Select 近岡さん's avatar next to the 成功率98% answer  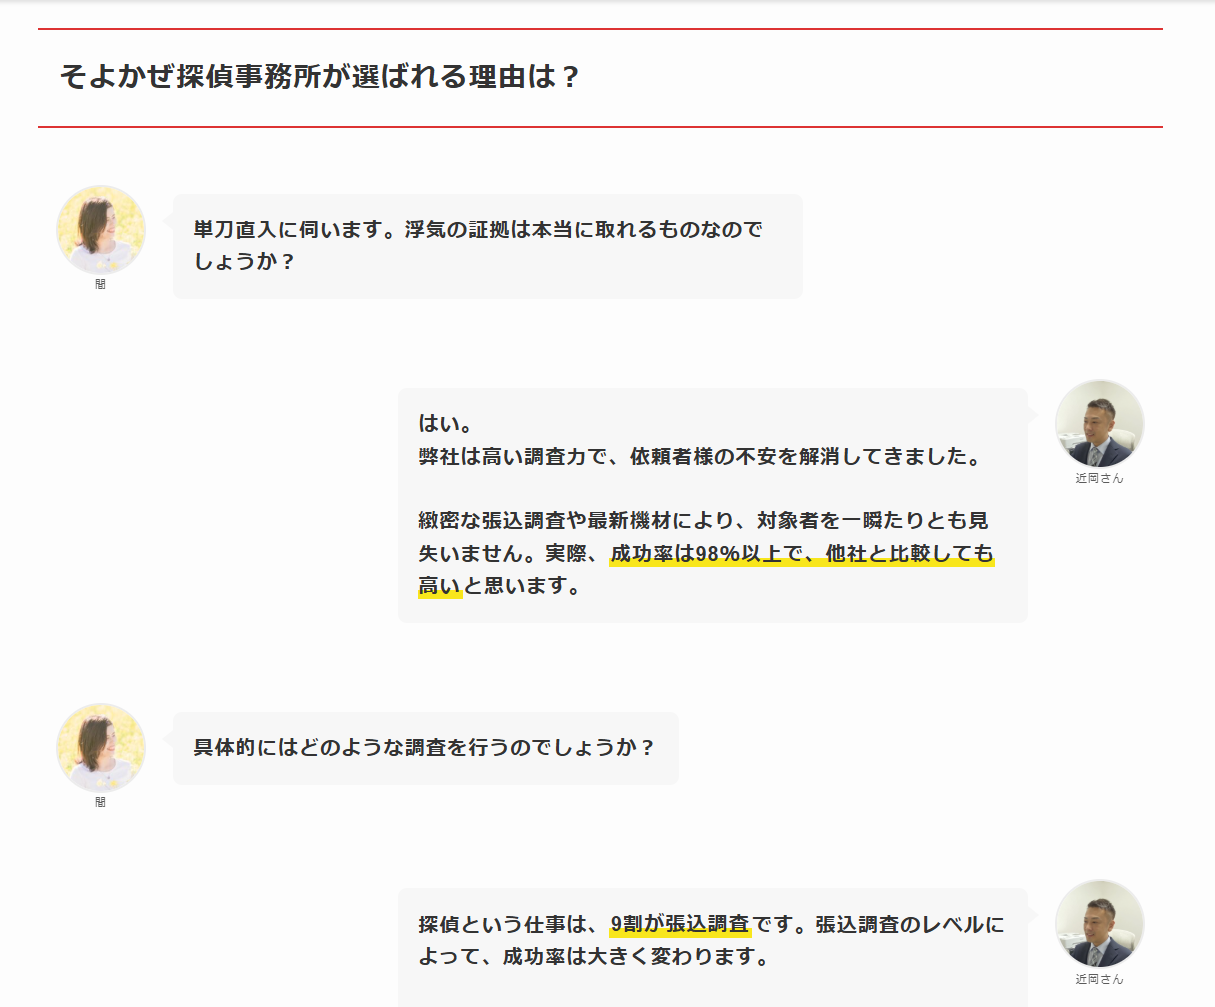1099,424
